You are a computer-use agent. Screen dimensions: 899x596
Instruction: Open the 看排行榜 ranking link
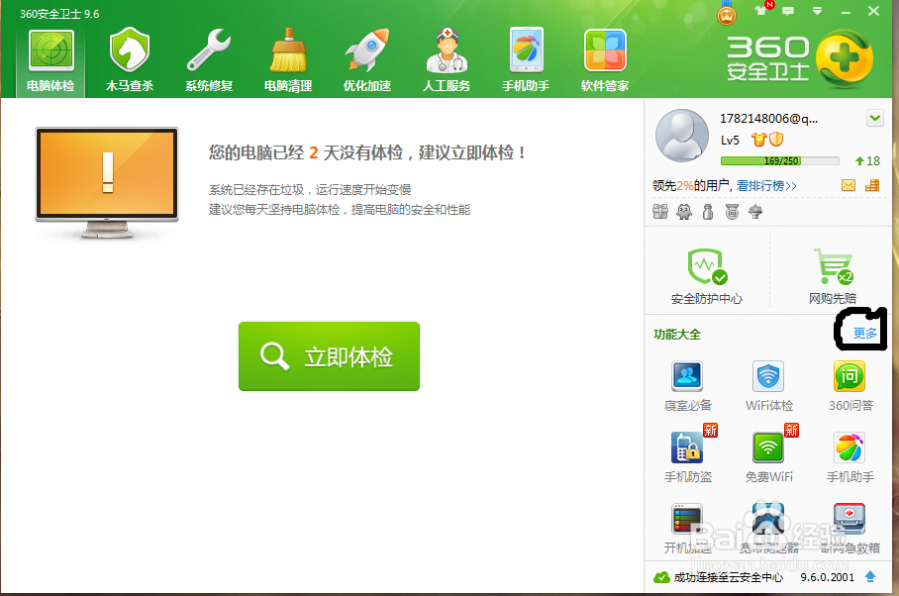pyautogui.click(x=766, y=186)
